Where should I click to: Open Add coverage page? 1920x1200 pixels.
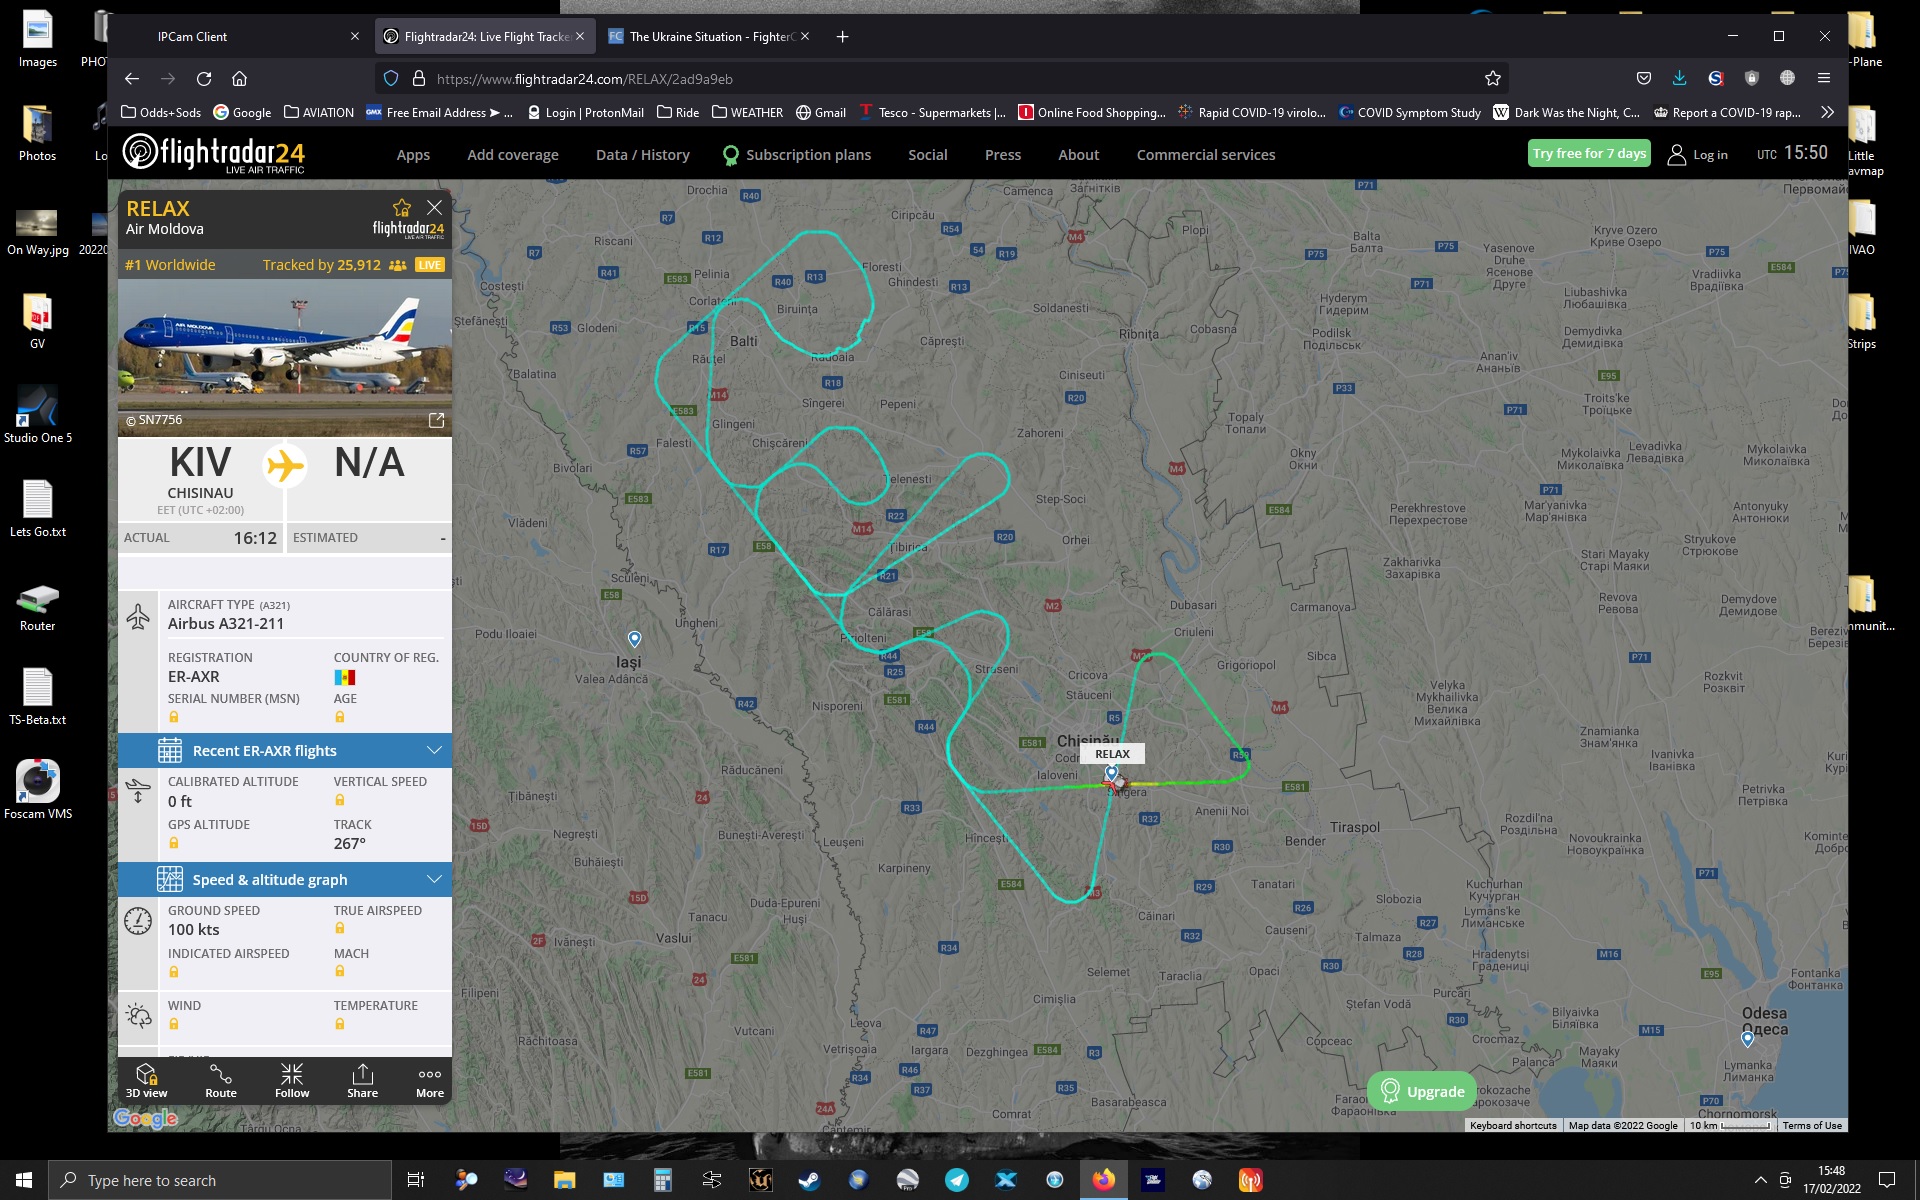pos(513,155)
